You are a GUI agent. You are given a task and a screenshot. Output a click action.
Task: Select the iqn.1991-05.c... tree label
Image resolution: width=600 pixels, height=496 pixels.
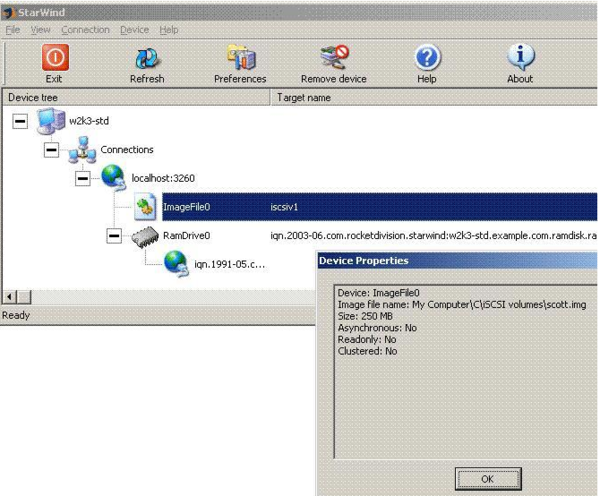230,264
